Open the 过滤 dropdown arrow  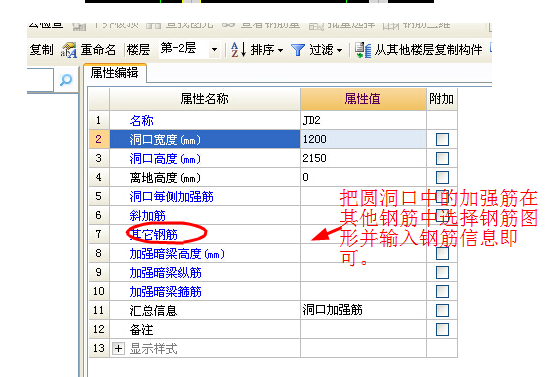339,51
